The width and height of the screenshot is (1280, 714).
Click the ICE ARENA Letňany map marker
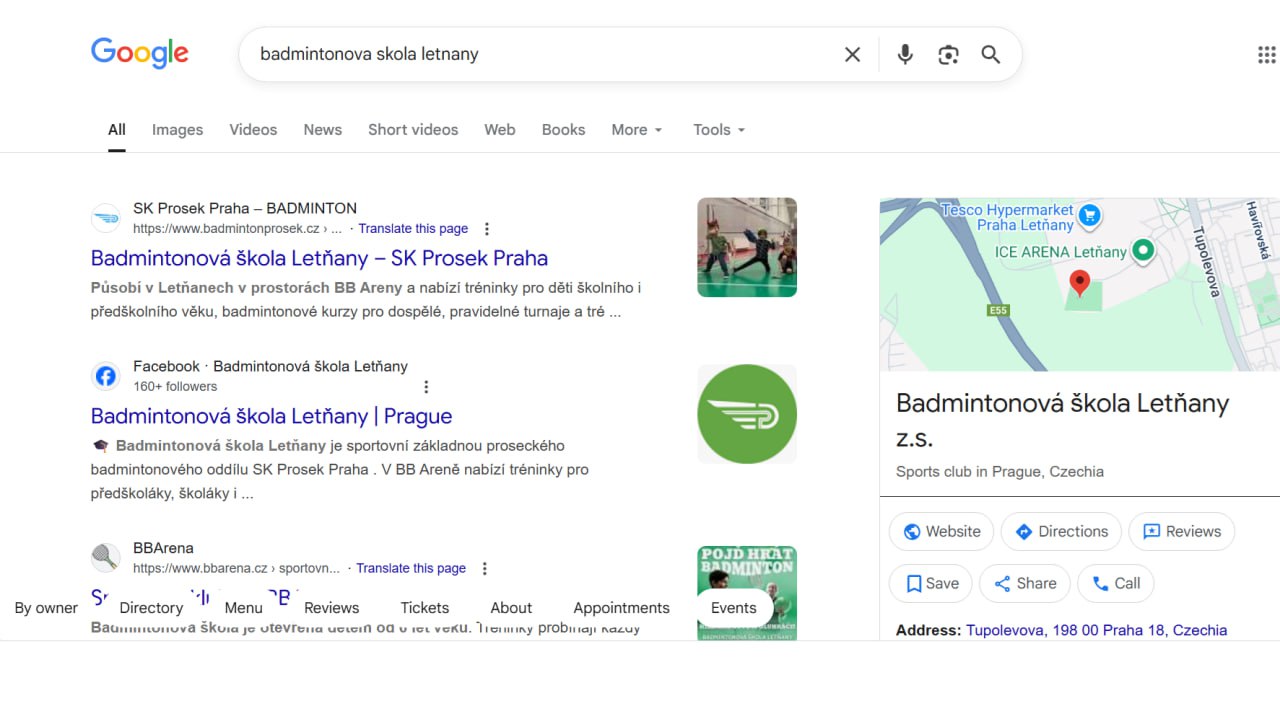coord(1142,251)
